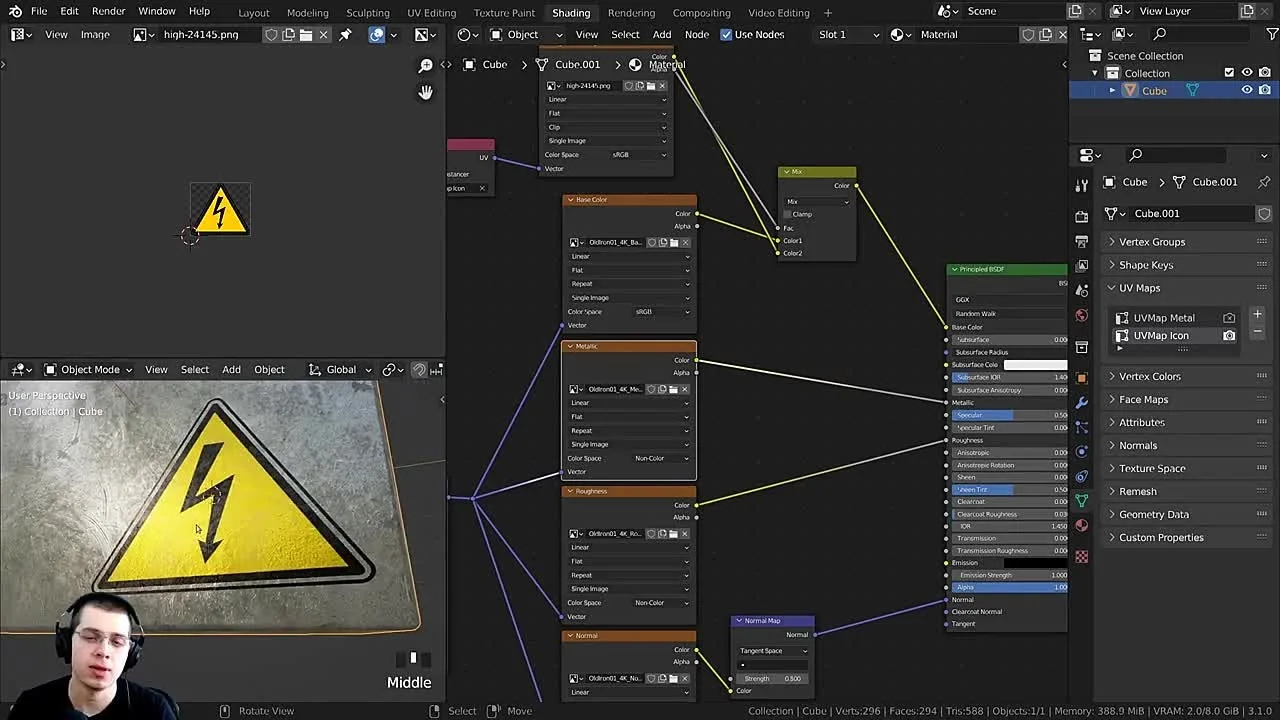Adjust Strength slider in Normal Map node
Image resolution: width=1280 pixels, height=720 pixels.
pos(772,679)
